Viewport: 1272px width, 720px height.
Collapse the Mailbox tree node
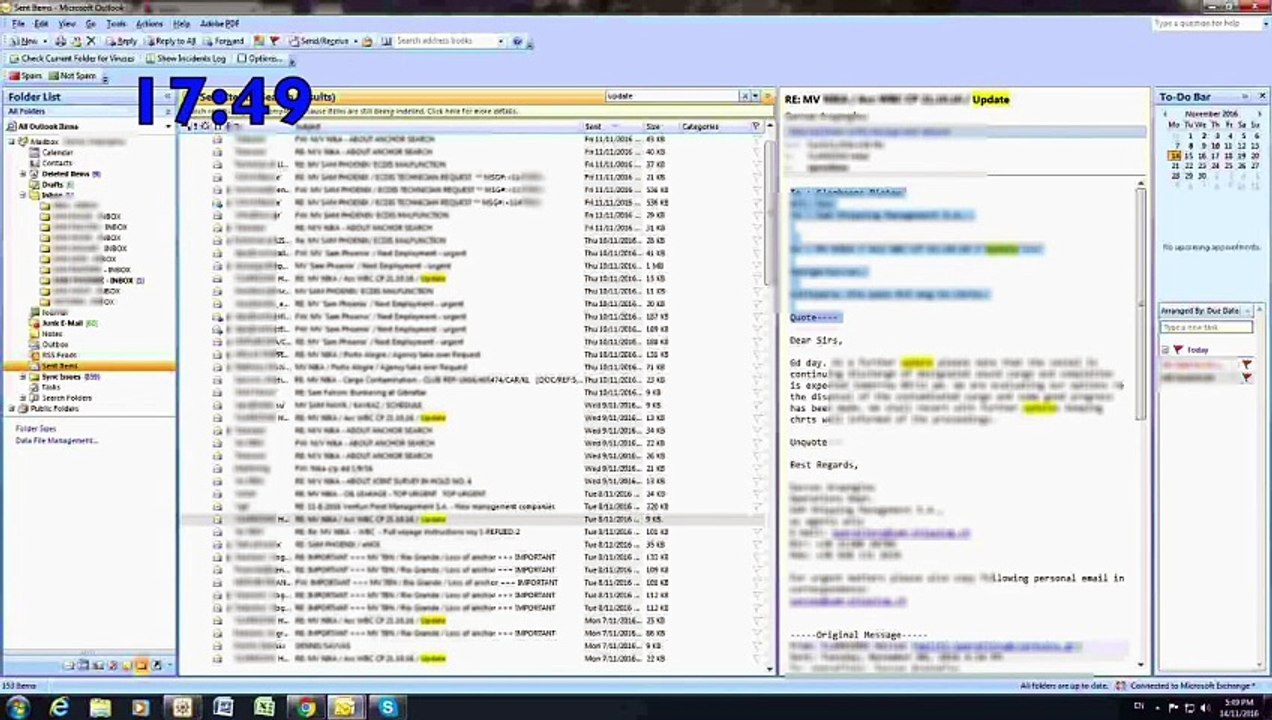(13, 142)
